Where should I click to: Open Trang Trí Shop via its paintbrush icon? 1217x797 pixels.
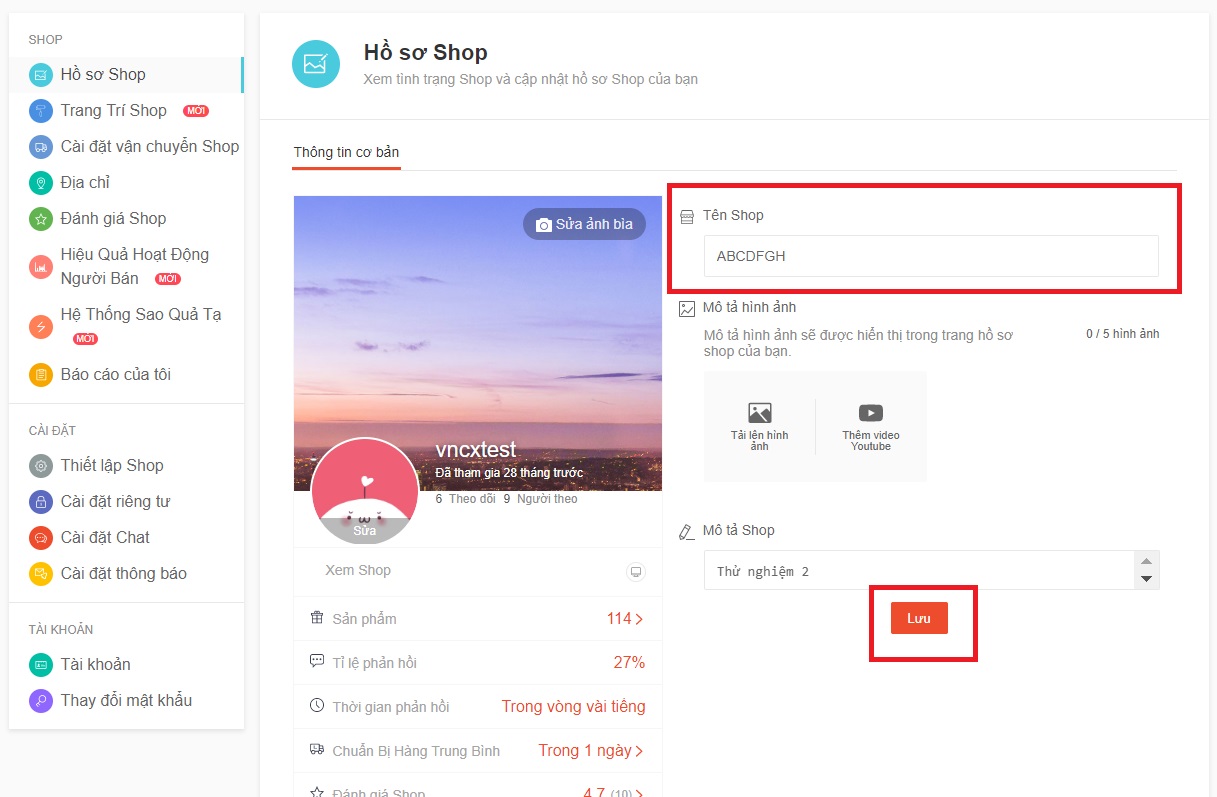pos(40,110)
